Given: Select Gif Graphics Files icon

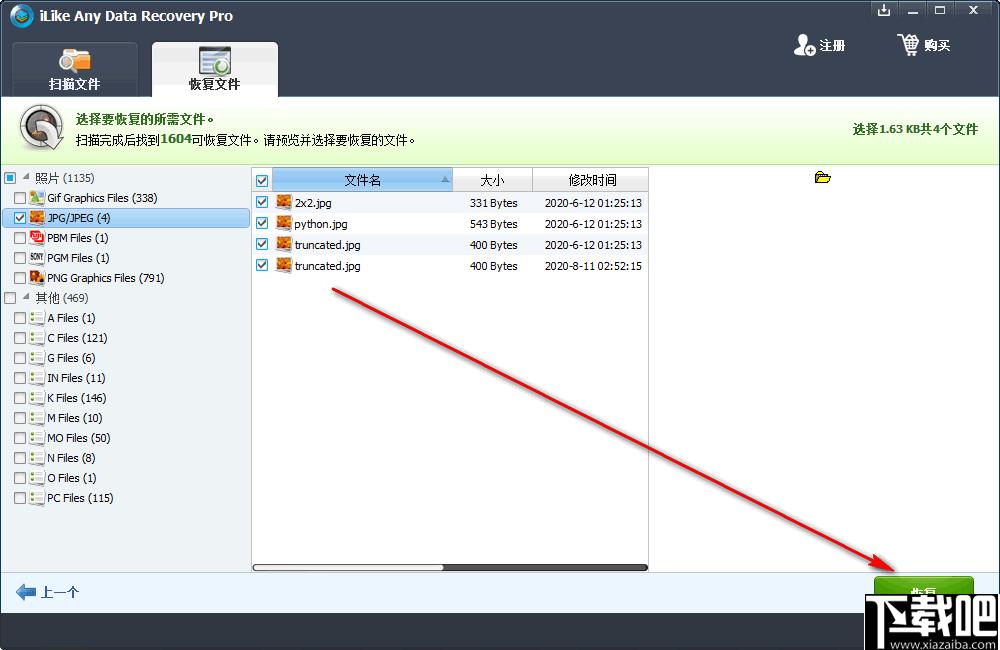Looking at the screenshot, I should point(37,198).
